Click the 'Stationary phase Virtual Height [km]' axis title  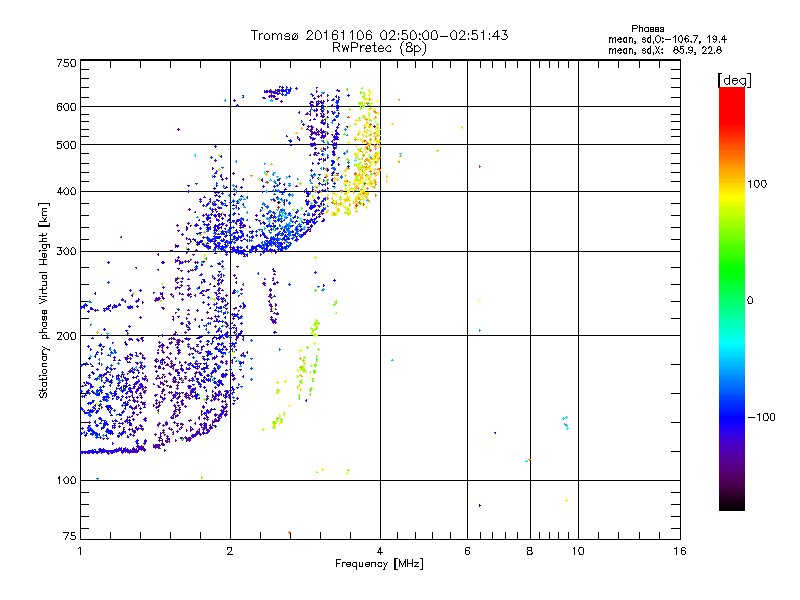44,301
